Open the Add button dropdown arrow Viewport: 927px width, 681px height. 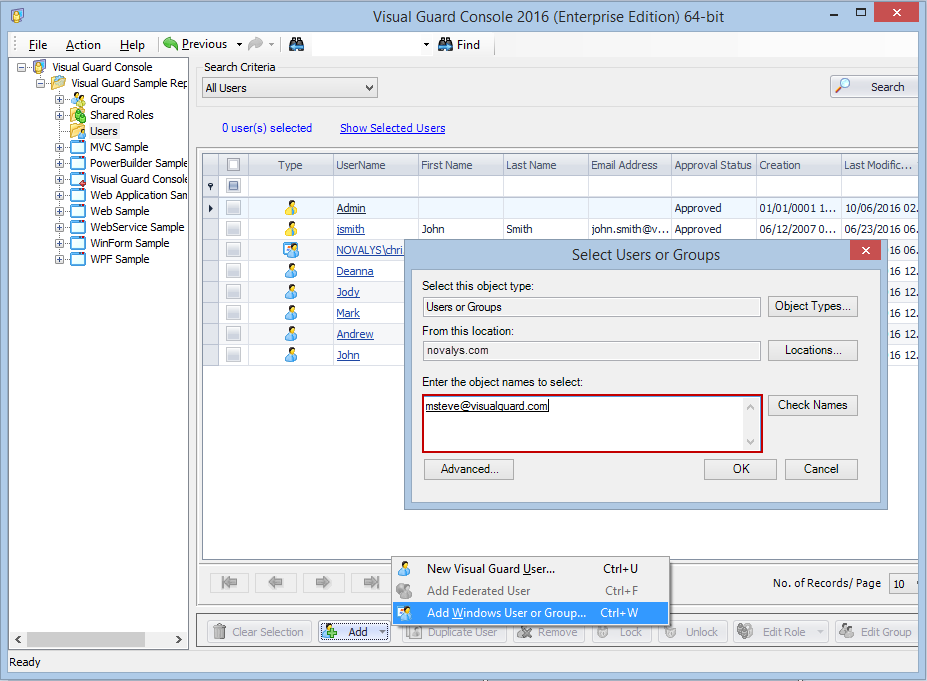pyautogui.click(x=383, y=632)
